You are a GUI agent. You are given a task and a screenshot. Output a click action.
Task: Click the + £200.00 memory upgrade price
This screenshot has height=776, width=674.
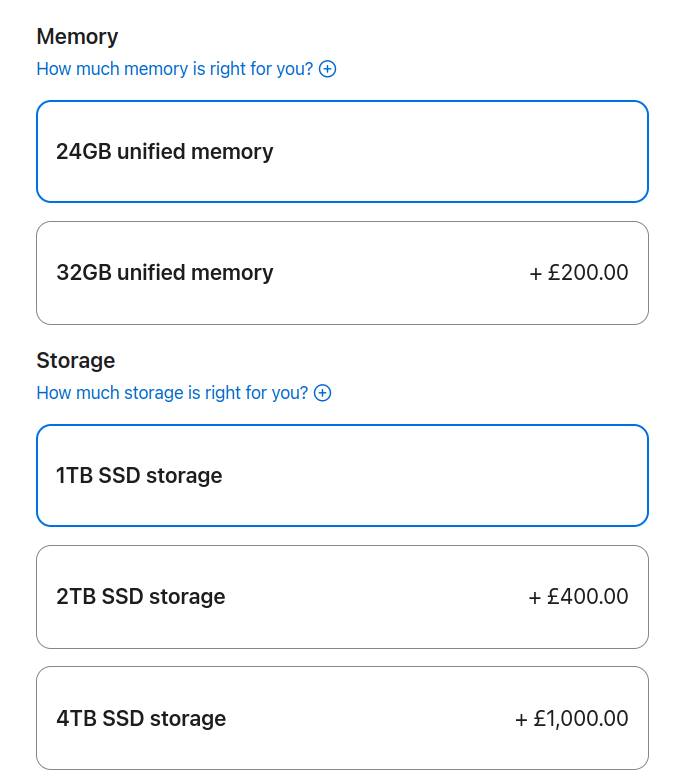(x=579, y=273)
